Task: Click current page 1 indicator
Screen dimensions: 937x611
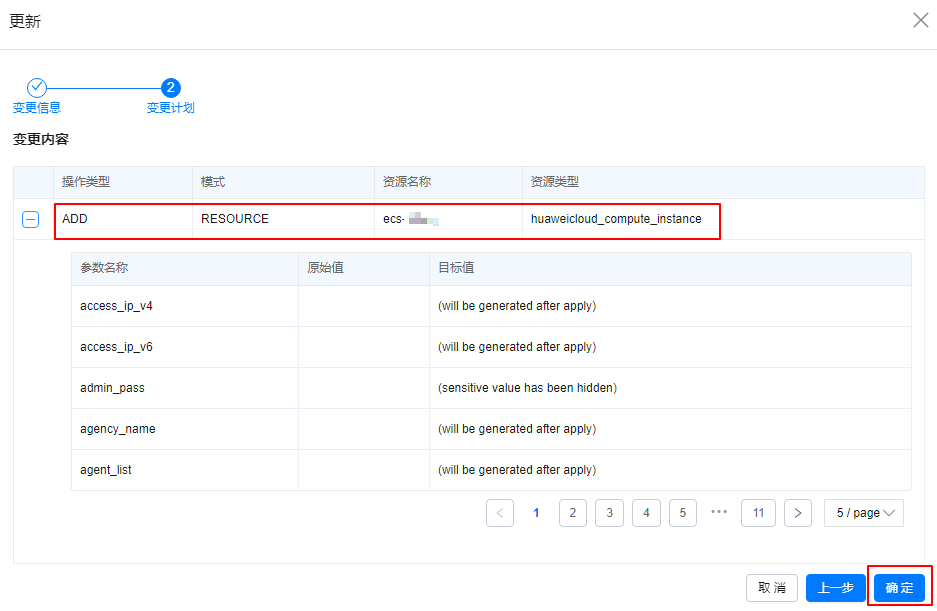Action: click(536, 513)
